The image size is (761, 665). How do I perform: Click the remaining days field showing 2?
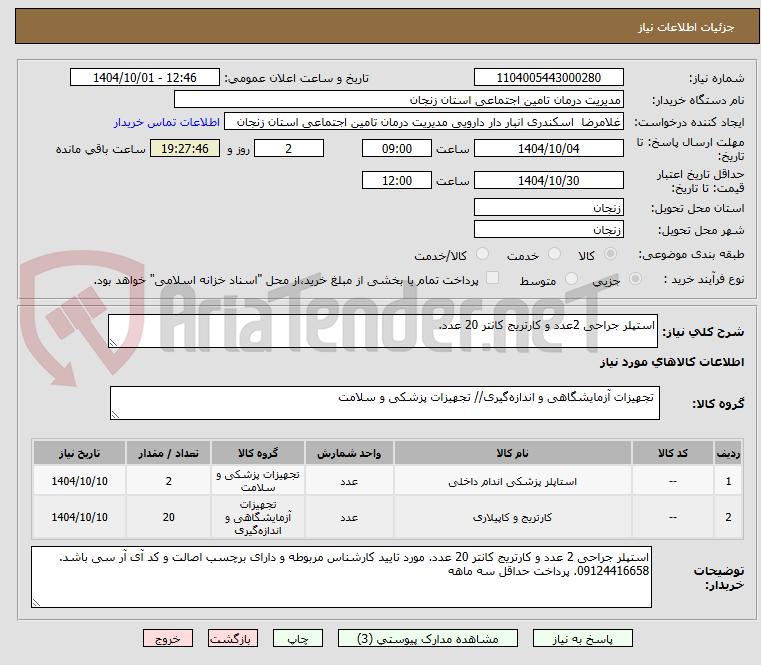click(289, 149)
